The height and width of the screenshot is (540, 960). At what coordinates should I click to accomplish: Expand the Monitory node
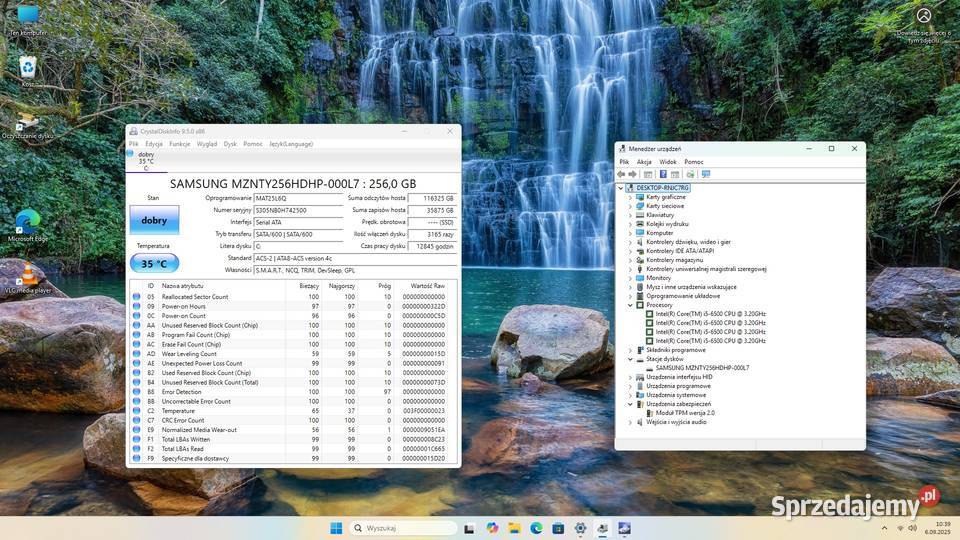coord(630,278)
